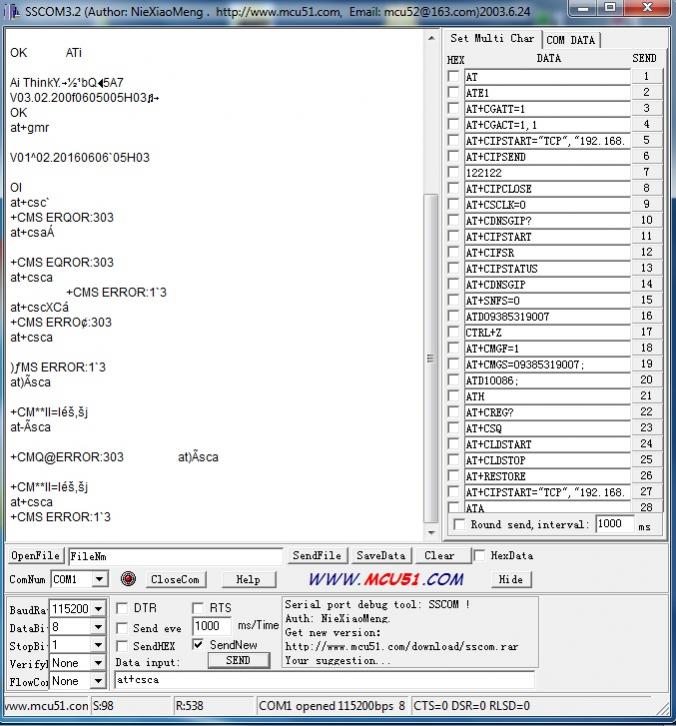Select the Set Multi Char tab
Viewport: 676px width, 726px height.
click(x=492, y=39)
